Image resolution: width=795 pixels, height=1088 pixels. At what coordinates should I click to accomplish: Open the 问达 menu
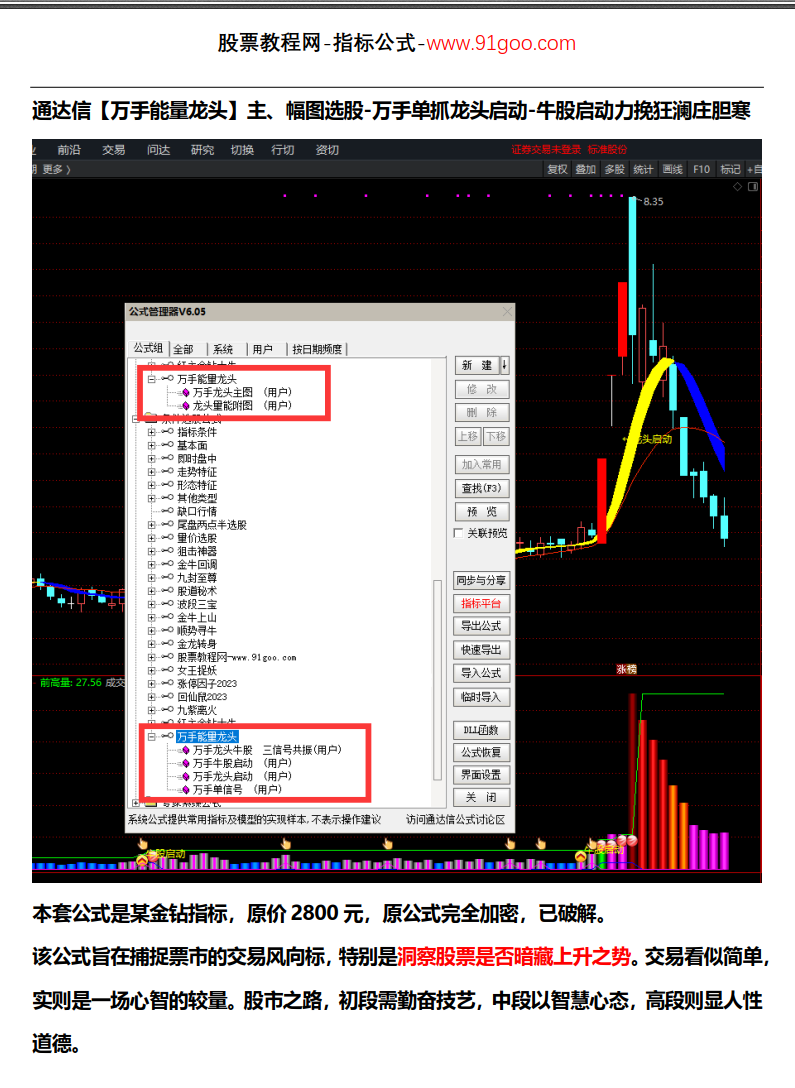tap(159, 150)
